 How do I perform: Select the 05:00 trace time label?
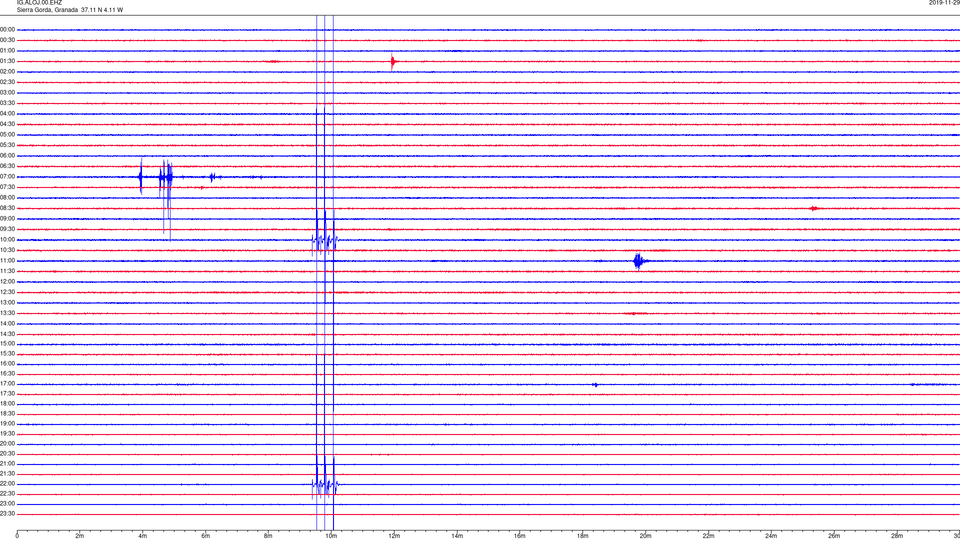(7, 134)
